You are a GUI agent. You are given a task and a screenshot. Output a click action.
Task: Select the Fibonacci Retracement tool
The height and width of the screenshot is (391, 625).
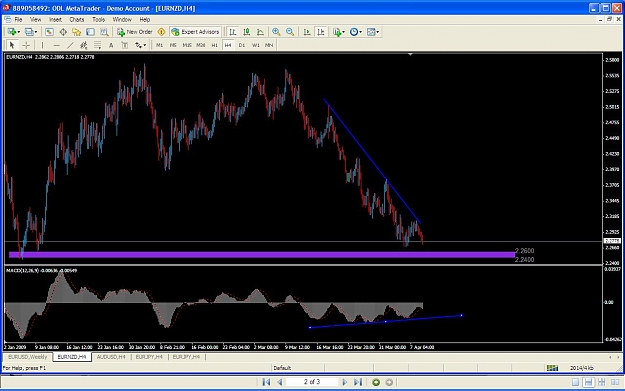[97, 45]
